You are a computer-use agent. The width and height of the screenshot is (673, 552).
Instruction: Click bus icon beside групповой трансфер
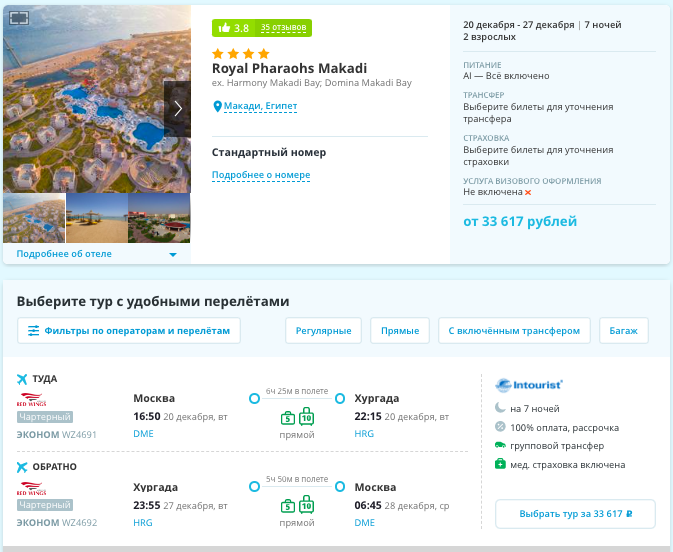tap(500, 445)
